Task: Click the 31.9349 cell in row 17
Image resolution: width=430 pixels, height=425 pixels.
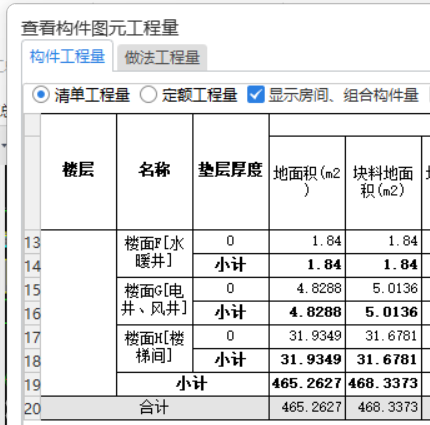Action: coord(307,336)
